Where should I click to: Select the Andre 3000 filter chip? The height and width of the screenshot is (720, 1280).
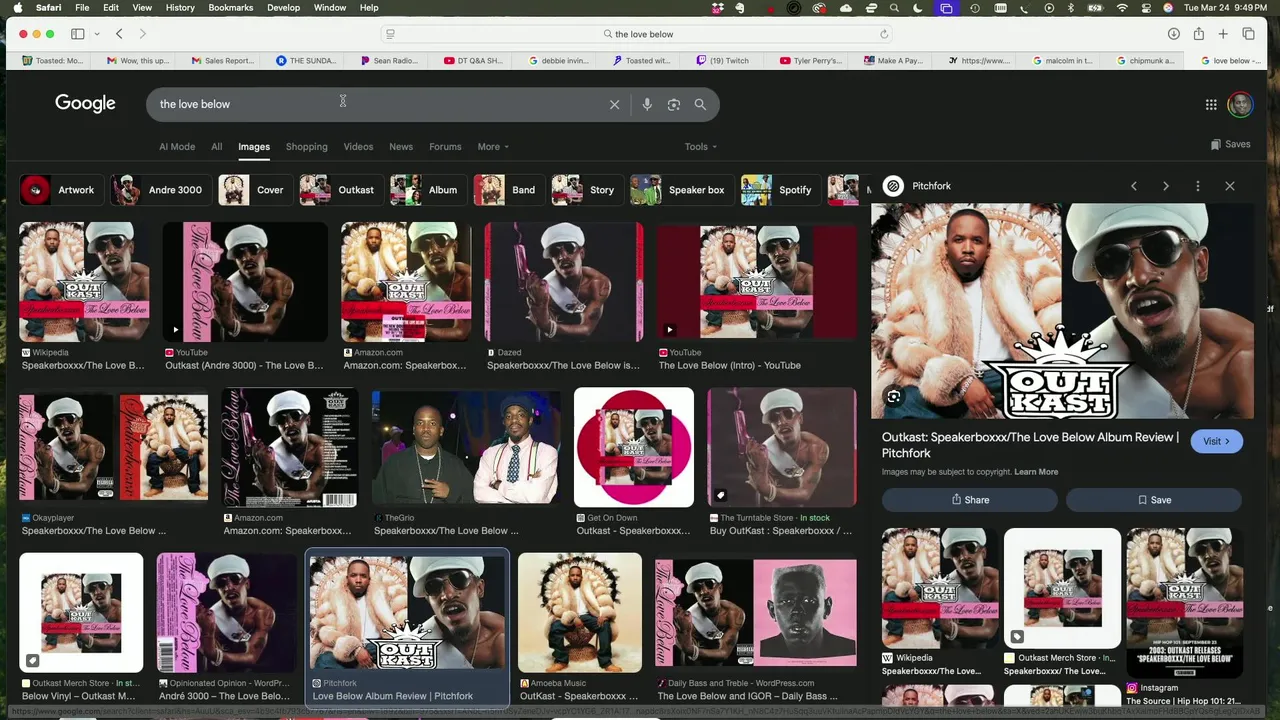[161, 190]
